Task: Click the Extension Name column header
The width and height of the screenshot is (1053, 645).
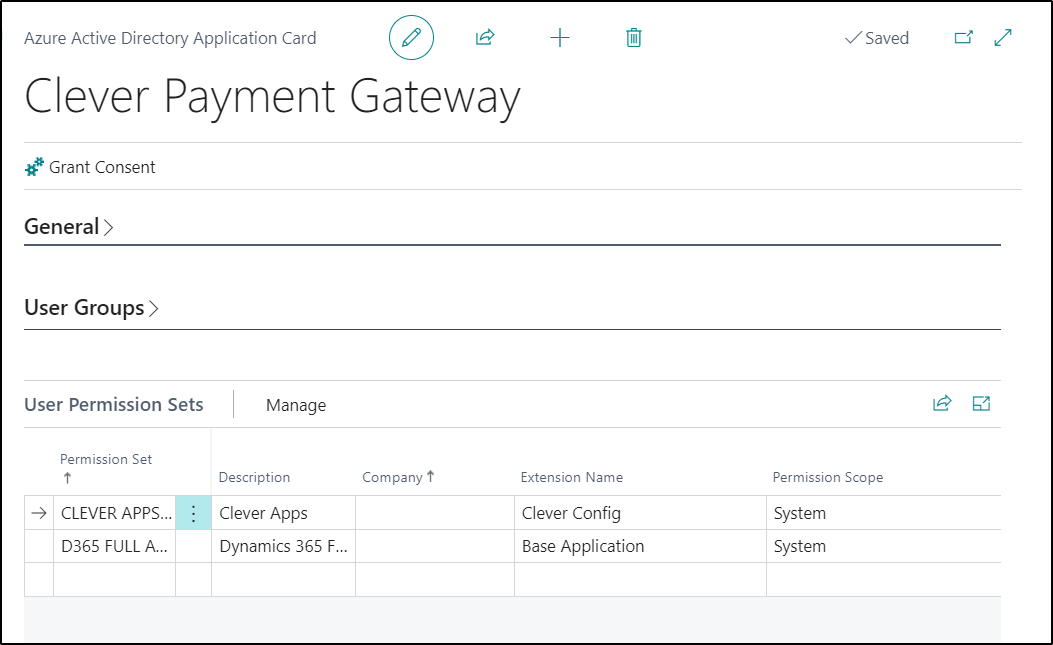Action: (x=571, y=477)
